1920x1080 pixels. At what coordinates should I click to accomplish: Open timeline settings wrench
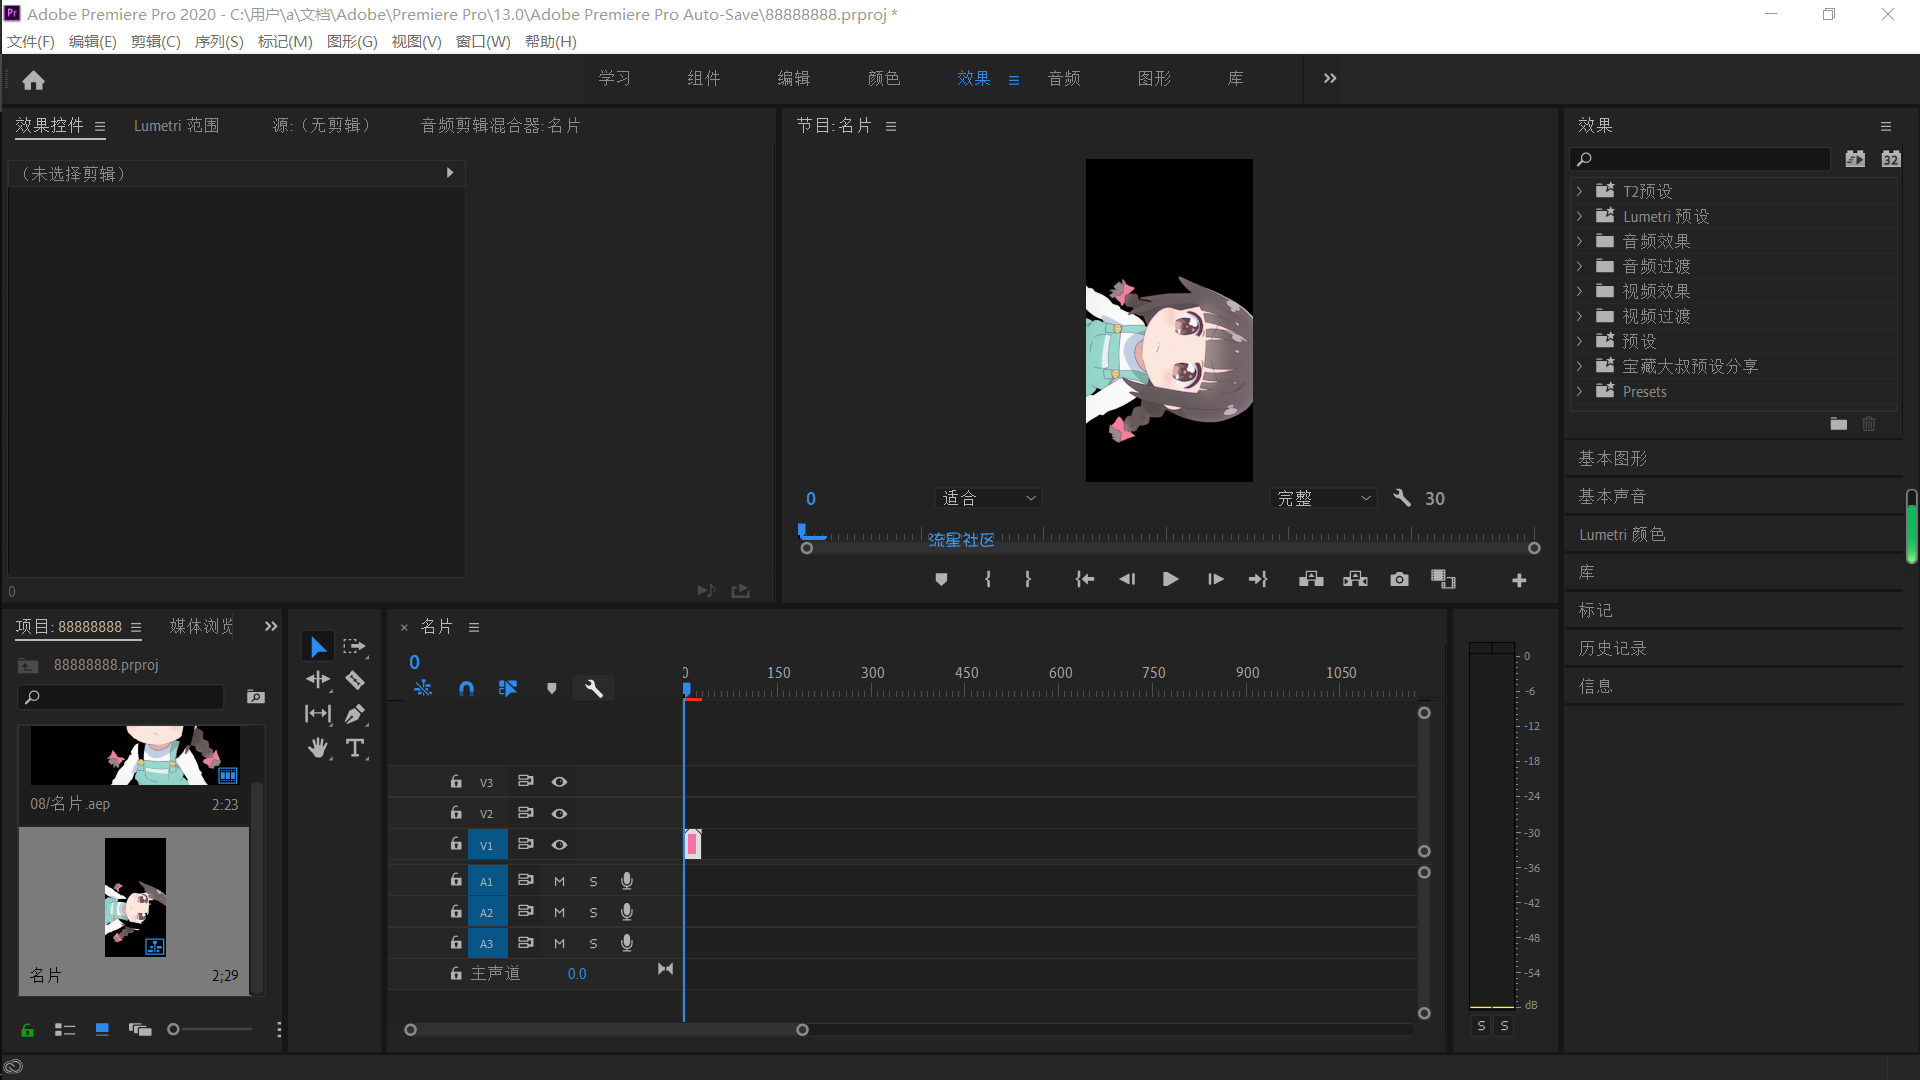(594, 688)
